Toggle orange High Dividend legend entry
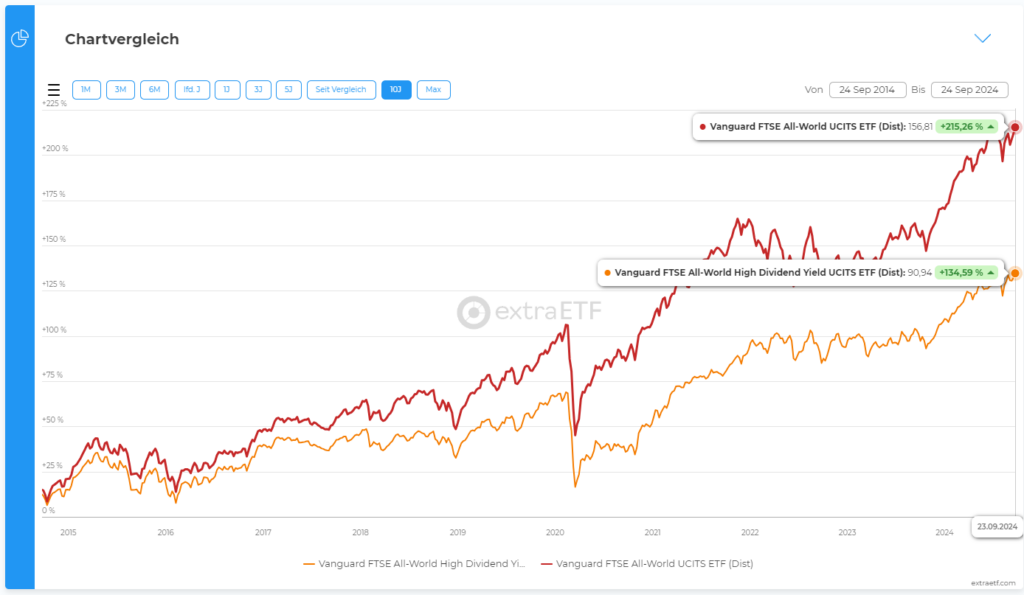 414,564
